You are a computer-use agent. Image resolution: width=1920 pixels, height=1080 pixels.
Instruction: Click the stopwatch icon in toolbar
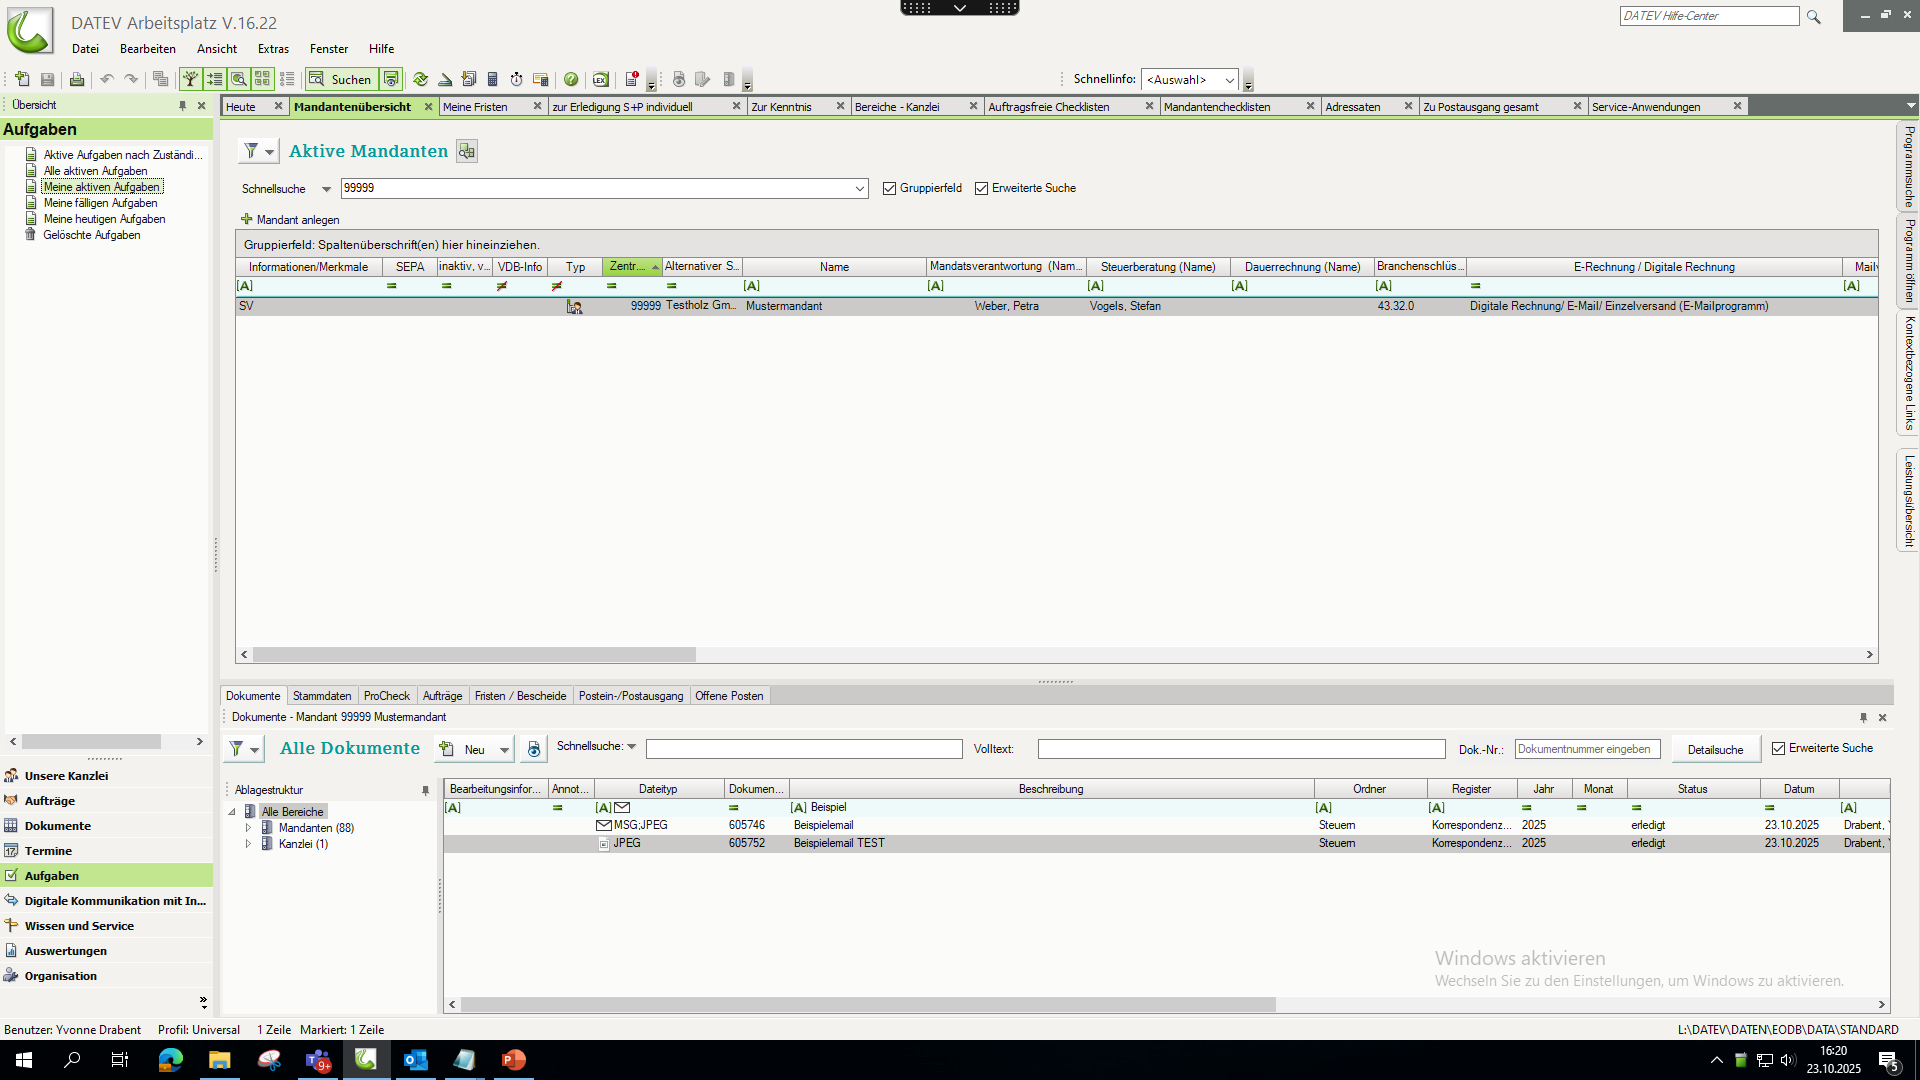coord(516,79)
